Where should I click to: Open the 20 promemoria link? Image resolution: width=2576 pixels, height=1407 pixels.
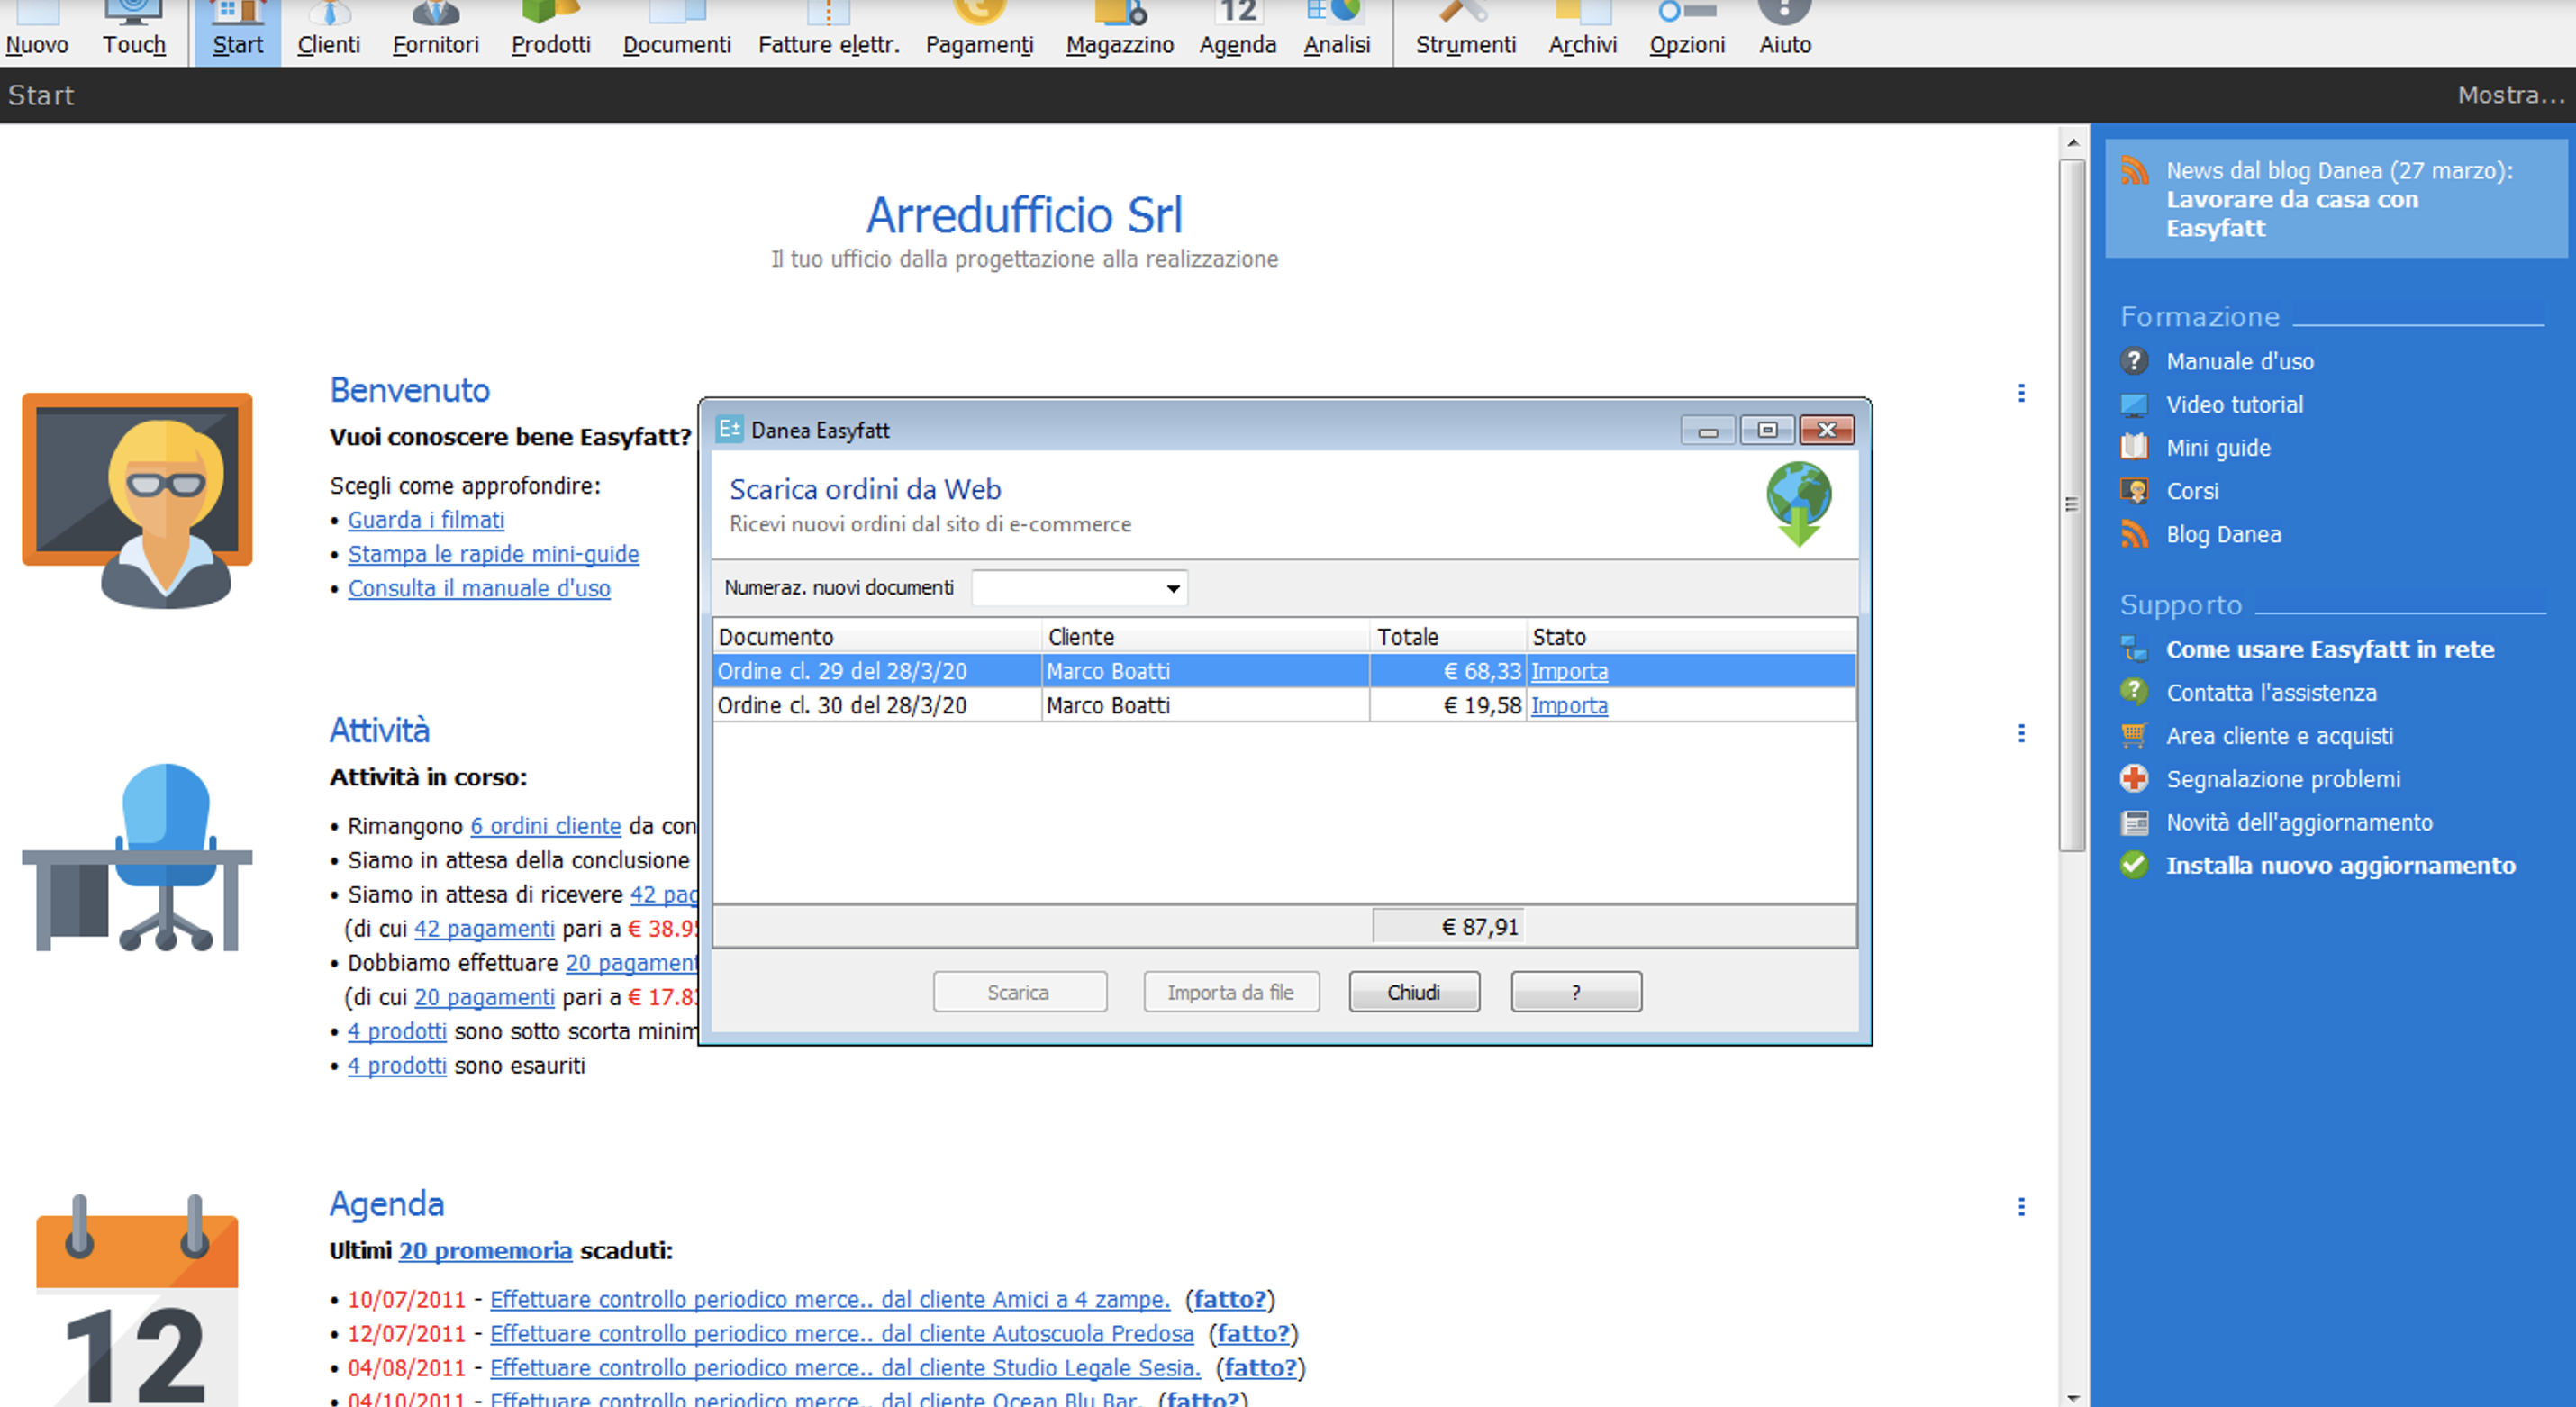point(485,1250)
